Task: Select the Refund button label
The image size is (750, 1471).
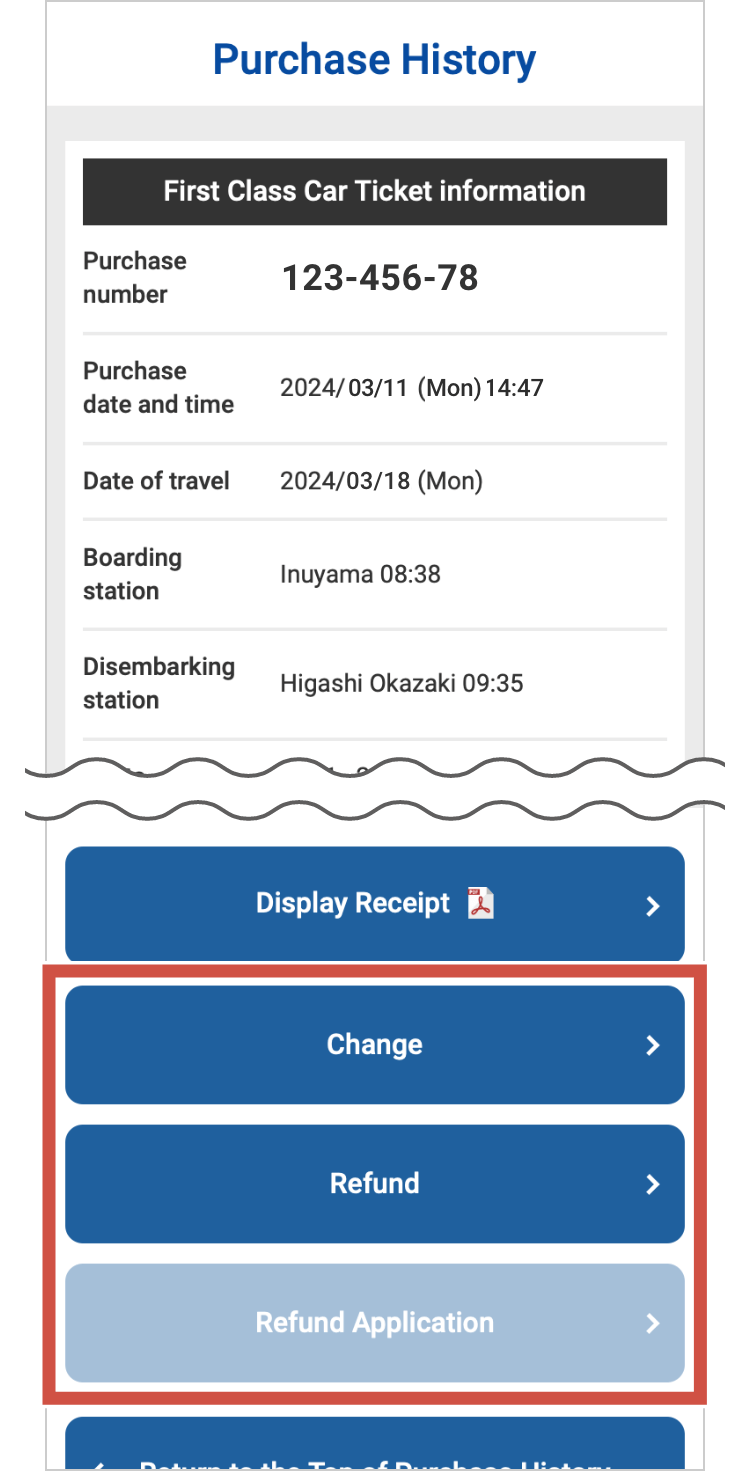Action: click(x=374, y=1184)
